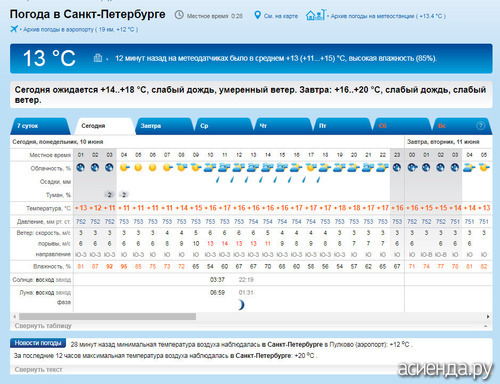Click sunrise time 03:37
The image size is (500, 384).
[217, 279]
